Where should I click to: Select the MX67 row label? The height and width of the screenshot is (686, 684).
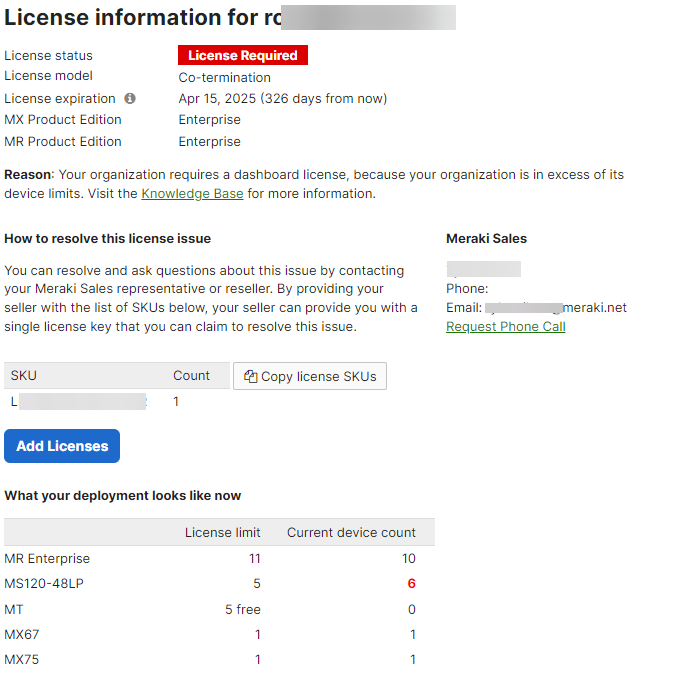point(21,634)
